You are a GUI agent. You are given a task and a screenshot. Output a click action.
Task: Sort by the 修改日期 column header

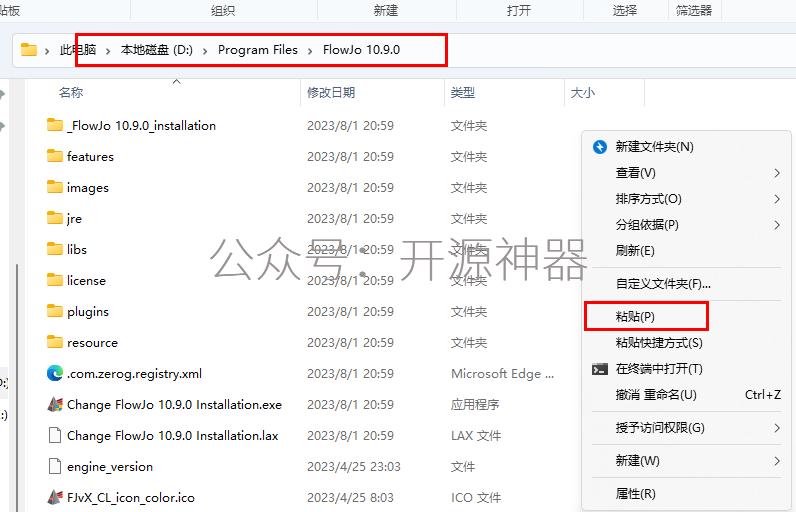click(x=331, y=93)
